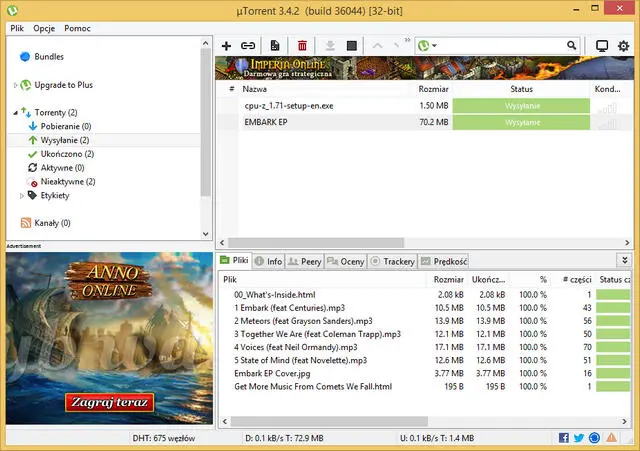640x451 pixels.
Task: Sort files by Plik column header
Action: tap(230, 280)
